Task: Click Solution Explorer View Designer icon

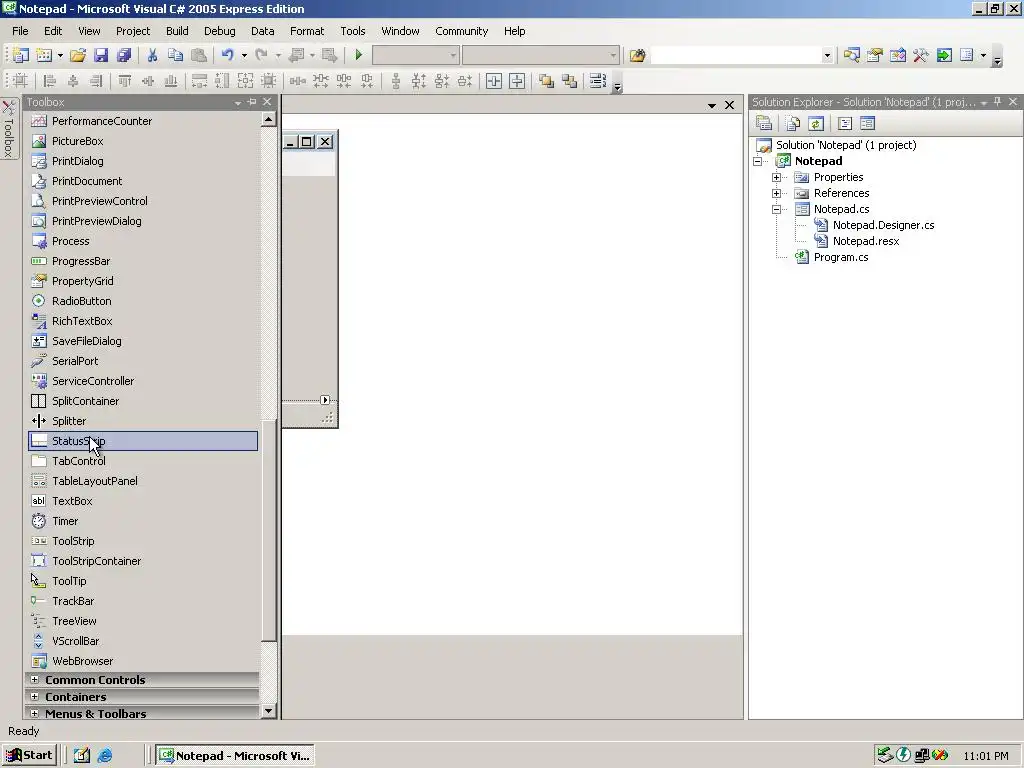Action: point(867,123)
